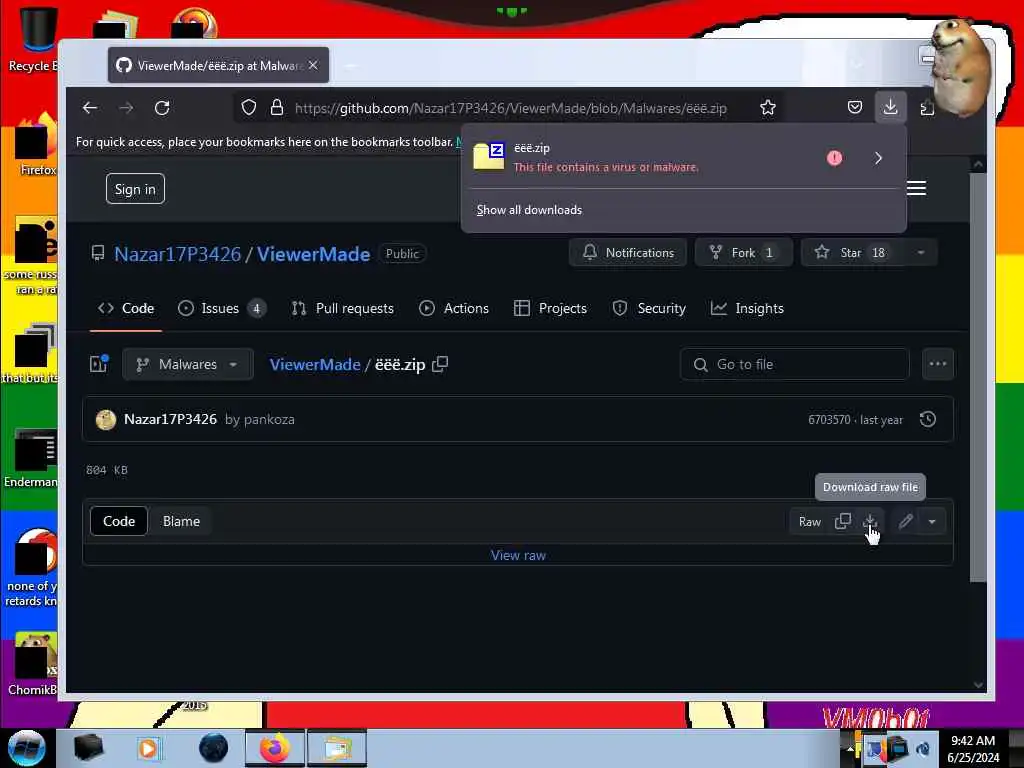Image resolution: width=1024 pixels, height=768 pixels.
Task: Open ViewerMade repository link in header
Action: coord(313,253)
